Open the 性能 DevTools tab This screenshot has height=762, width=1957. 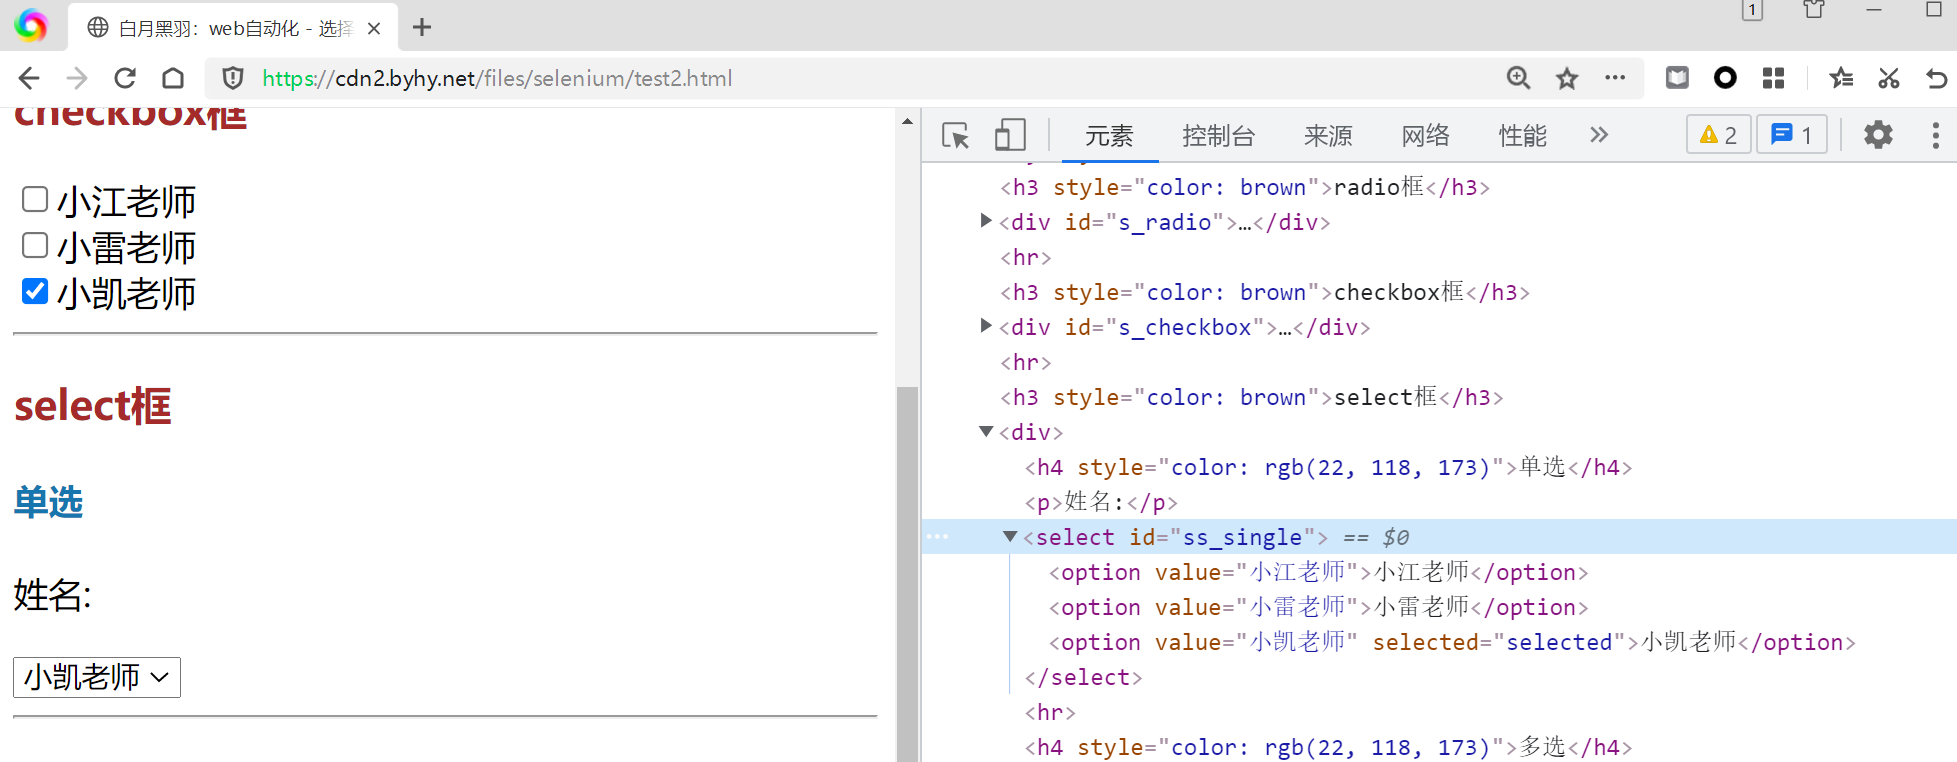click(1522, 136)
